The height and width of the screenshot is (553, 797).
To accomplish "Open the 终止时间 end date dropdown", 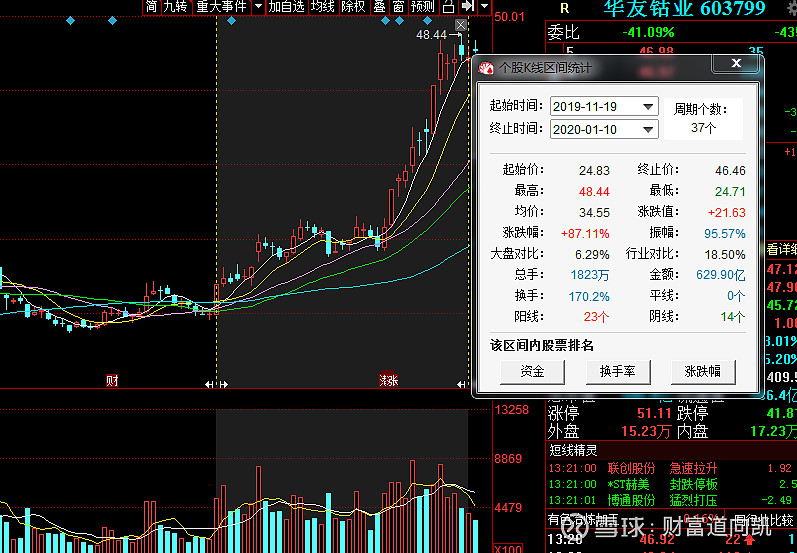I will tap(649, 130).
